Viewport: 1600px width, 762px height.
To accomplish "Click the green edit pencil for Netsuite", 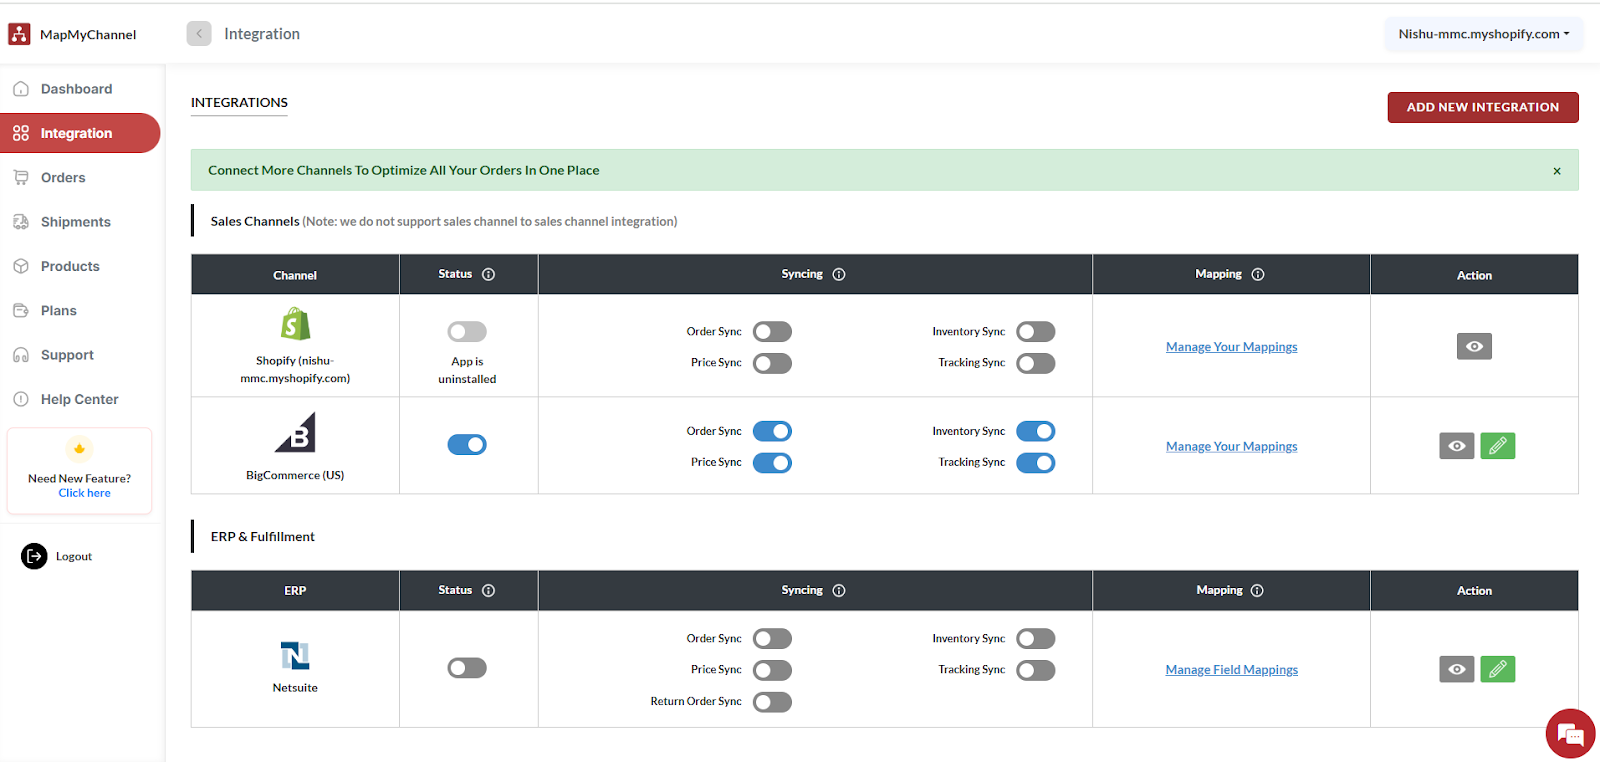I will click(1497, 669).
